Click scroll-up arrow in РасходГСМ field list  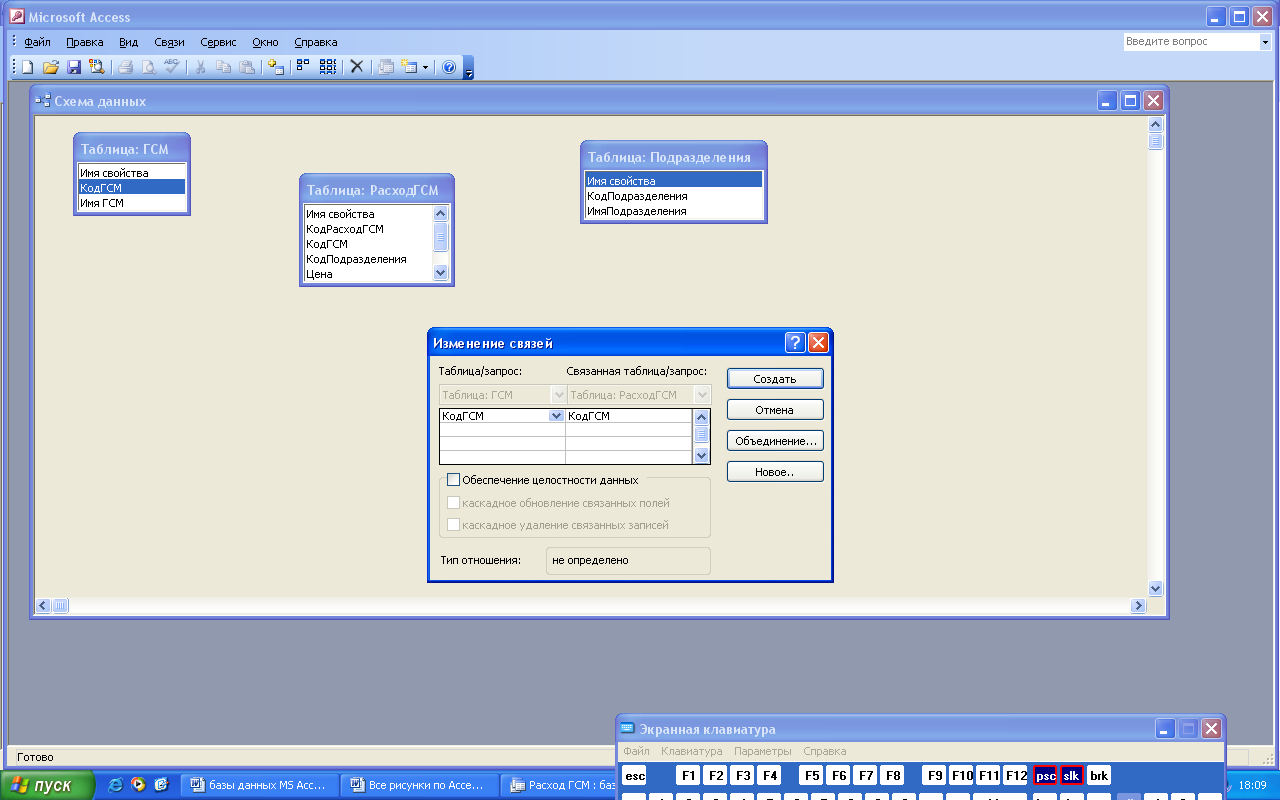coord(441,213)
